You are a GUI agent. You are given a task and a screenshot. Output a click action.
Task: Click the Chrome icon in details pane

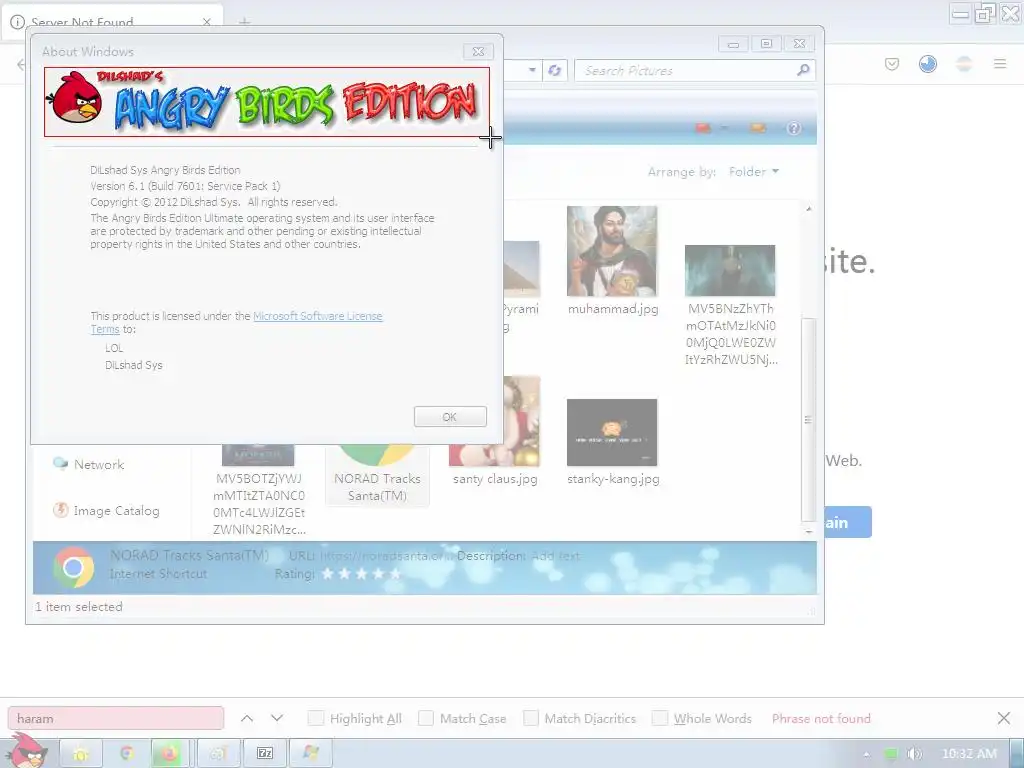[x=73, y=567]
